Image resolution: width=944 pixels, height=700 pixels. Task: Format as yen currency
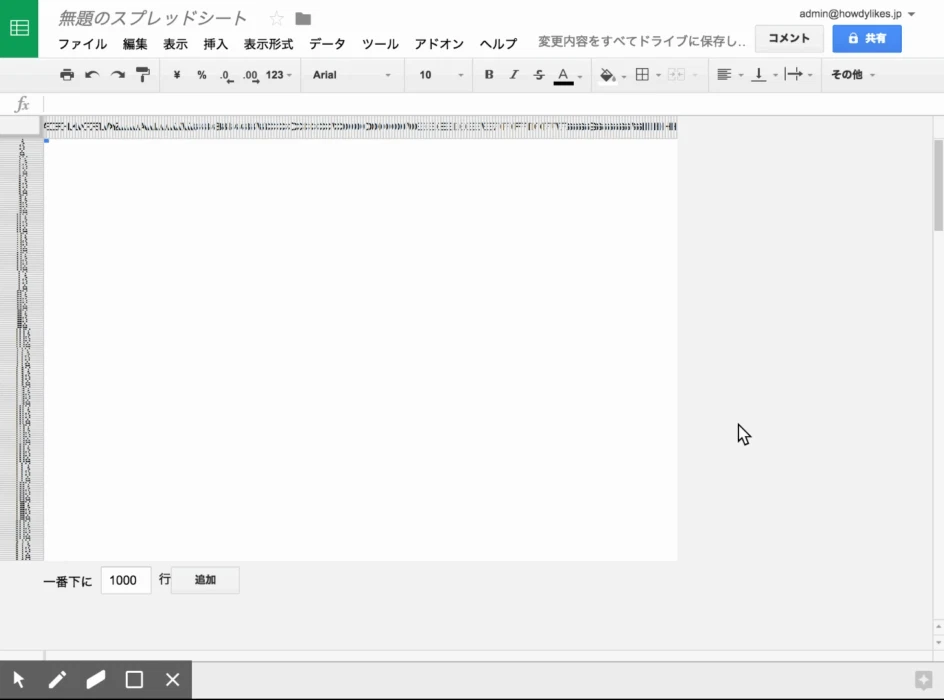[176, 75]
